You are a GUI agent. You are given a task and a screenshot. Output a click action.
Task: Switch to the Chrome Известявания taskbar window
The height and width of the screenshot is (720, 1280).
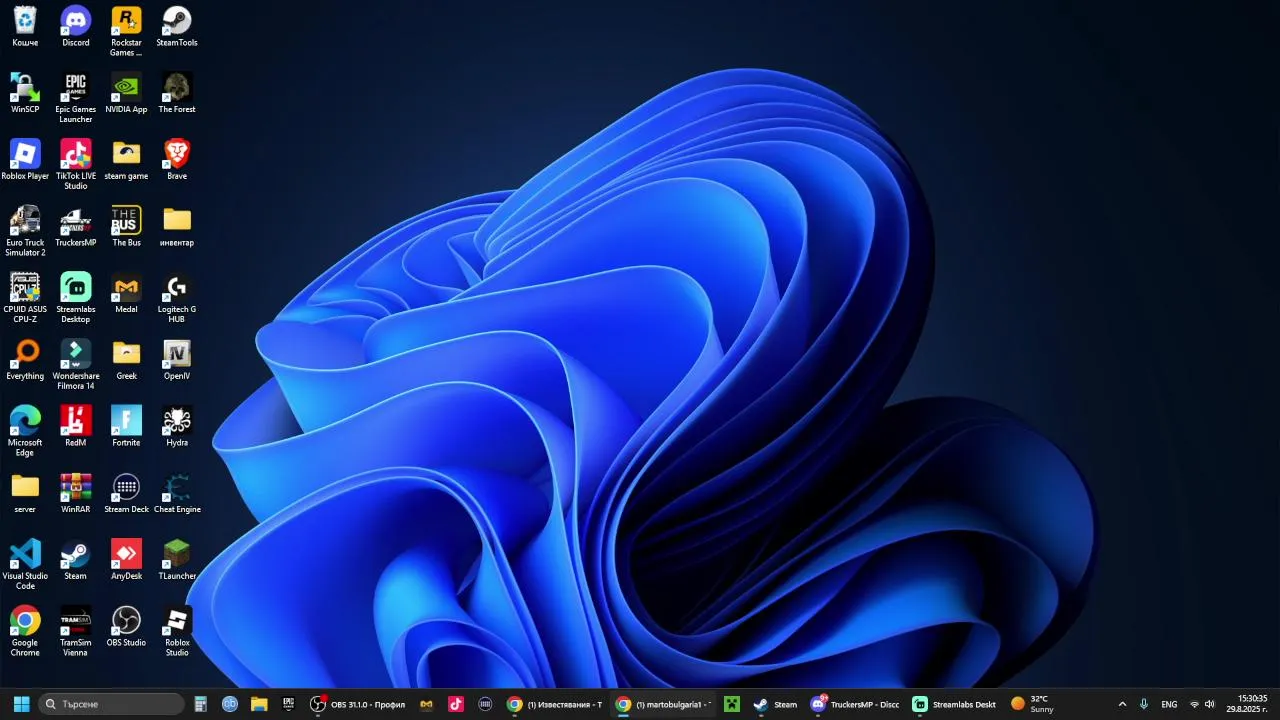(x=554, y=704)
